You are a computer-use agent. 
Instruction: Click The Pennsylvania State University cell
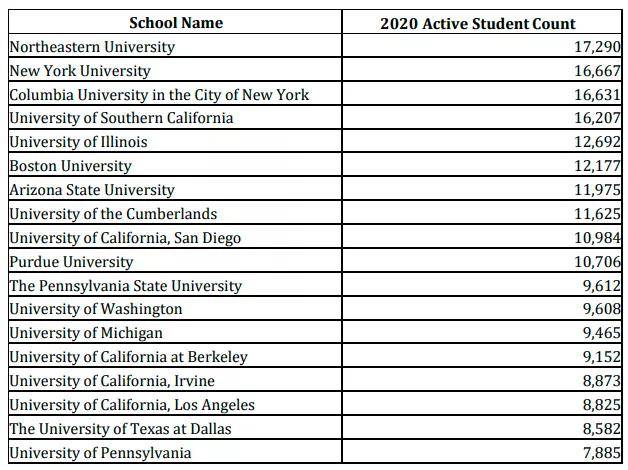click(x=175, y=285)
